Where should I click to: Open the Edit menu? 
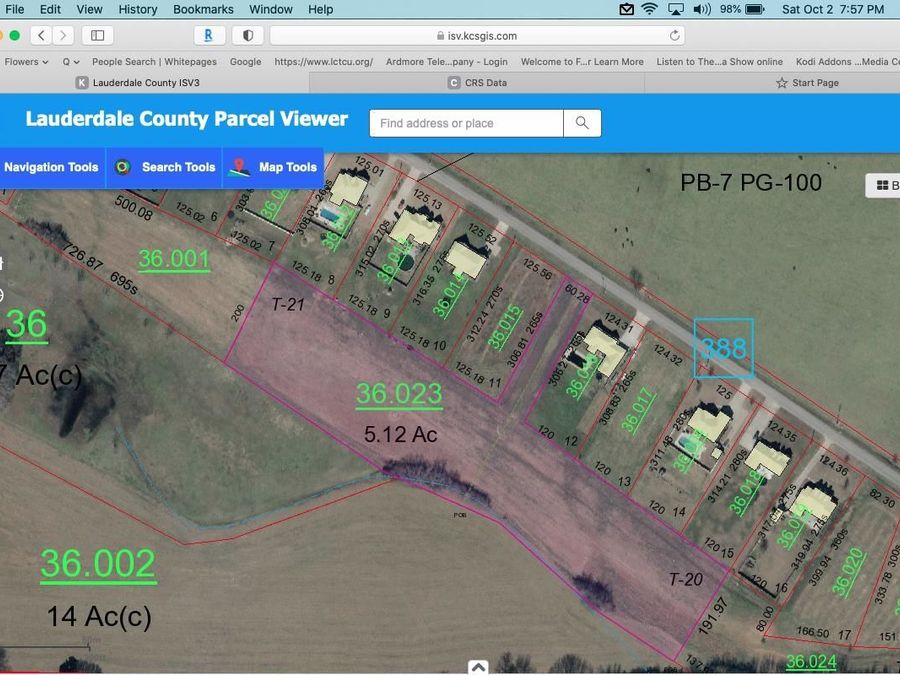point(50,9)
